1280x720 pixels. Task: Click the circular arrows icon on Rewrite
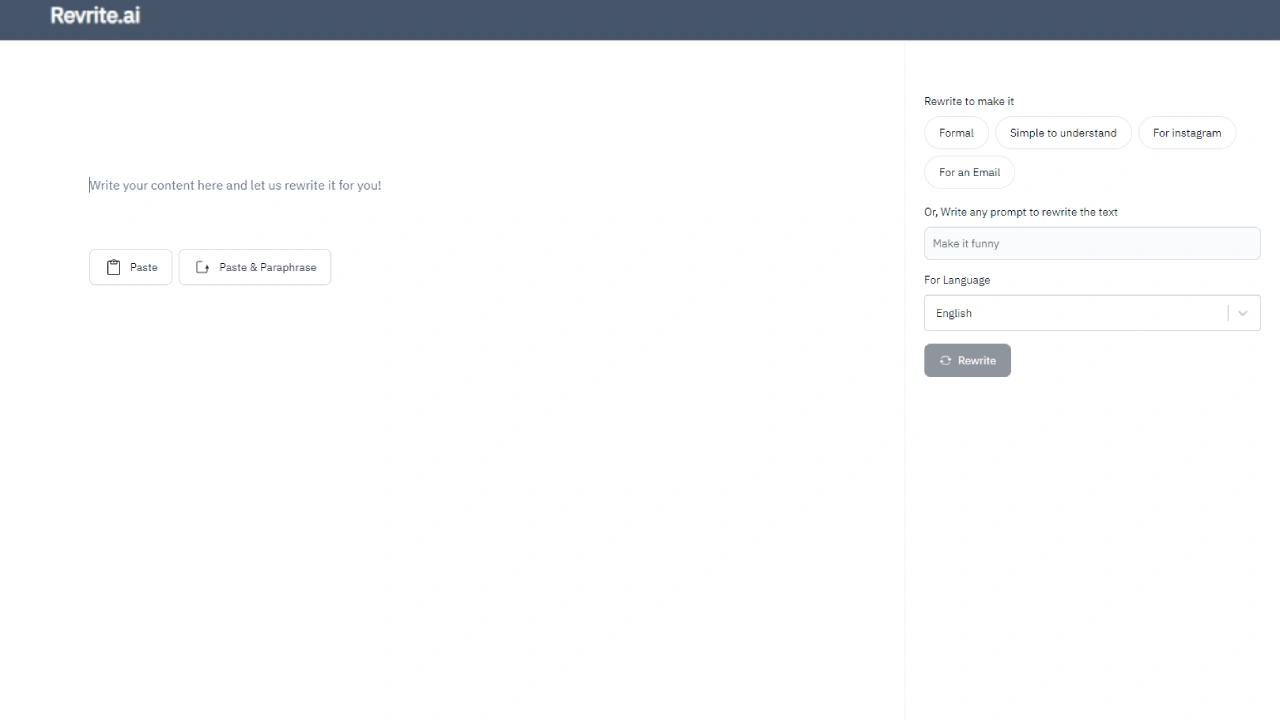945,360
